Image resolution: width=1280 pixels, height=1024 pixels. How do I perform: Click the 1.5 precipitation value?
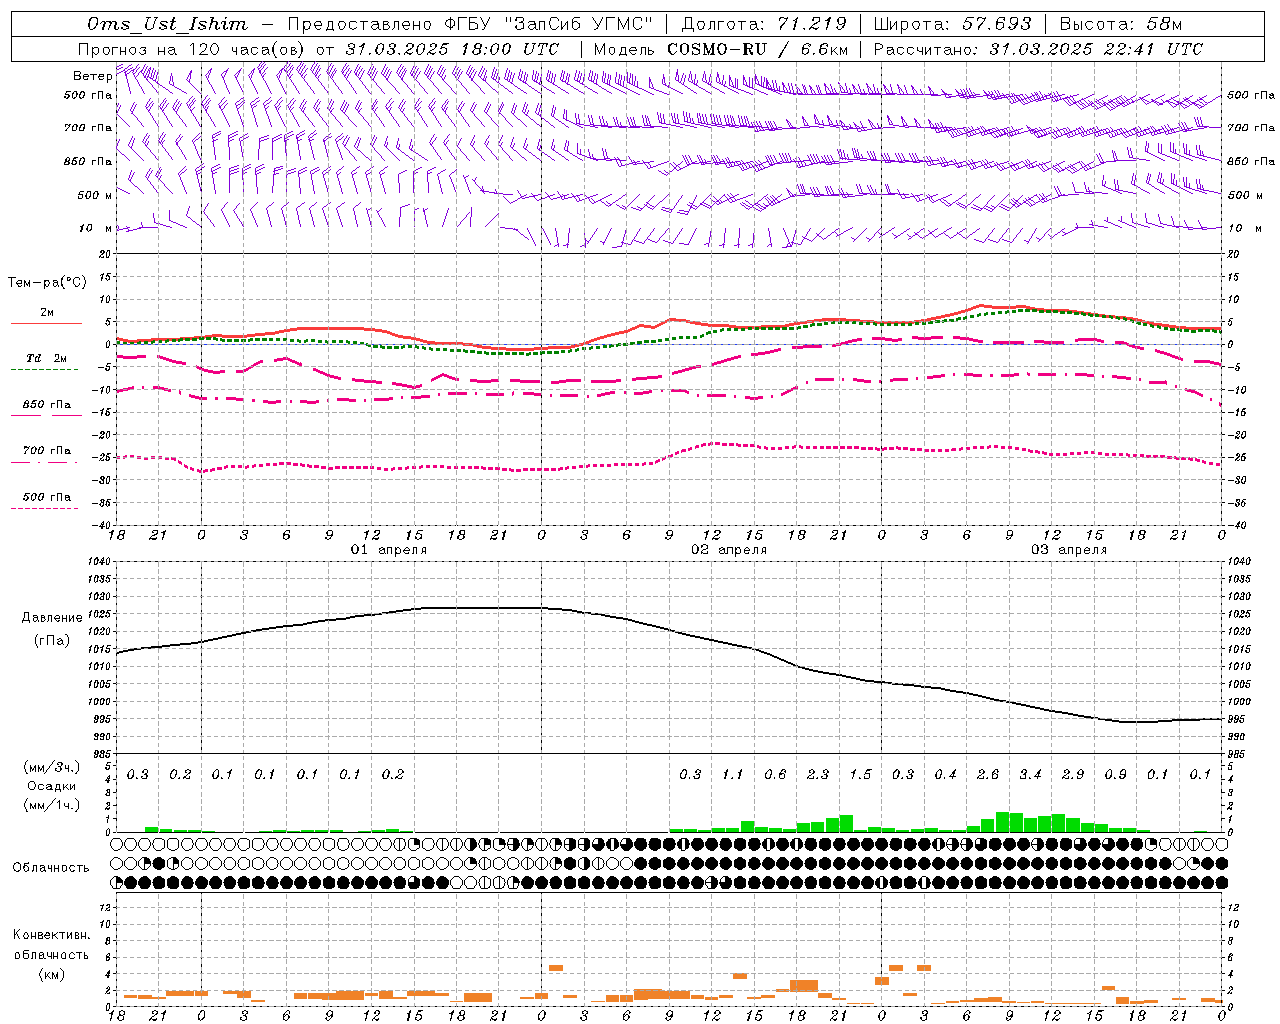pos(860,774)
